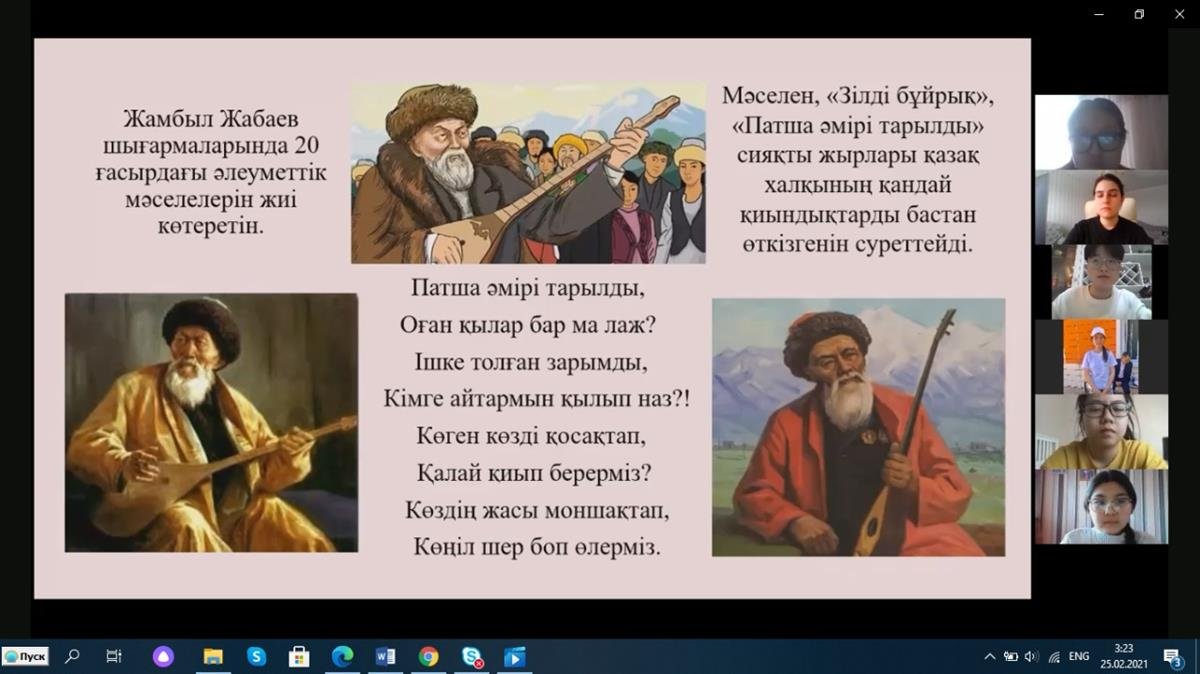Launch the purple Alice assistant icon

point(163,657)
